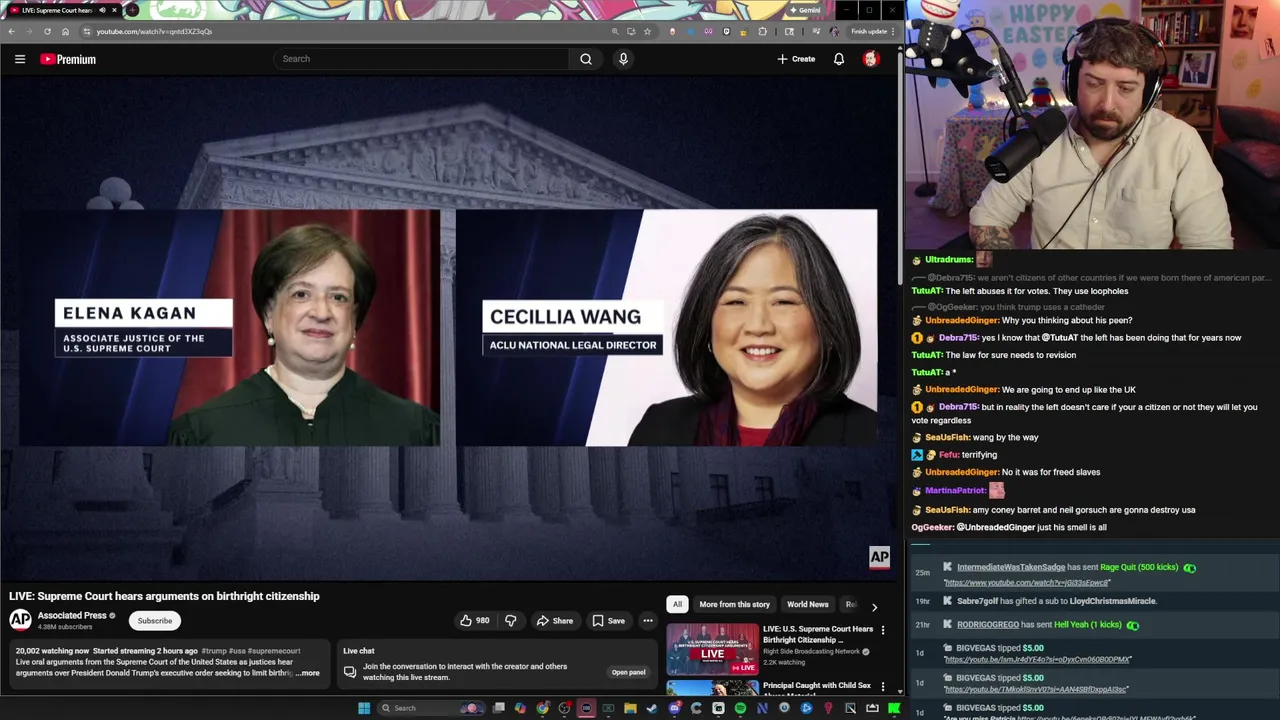Show next filter chips with right chevron
Viewport: 1280px width, 720px height.
[874, 607]
